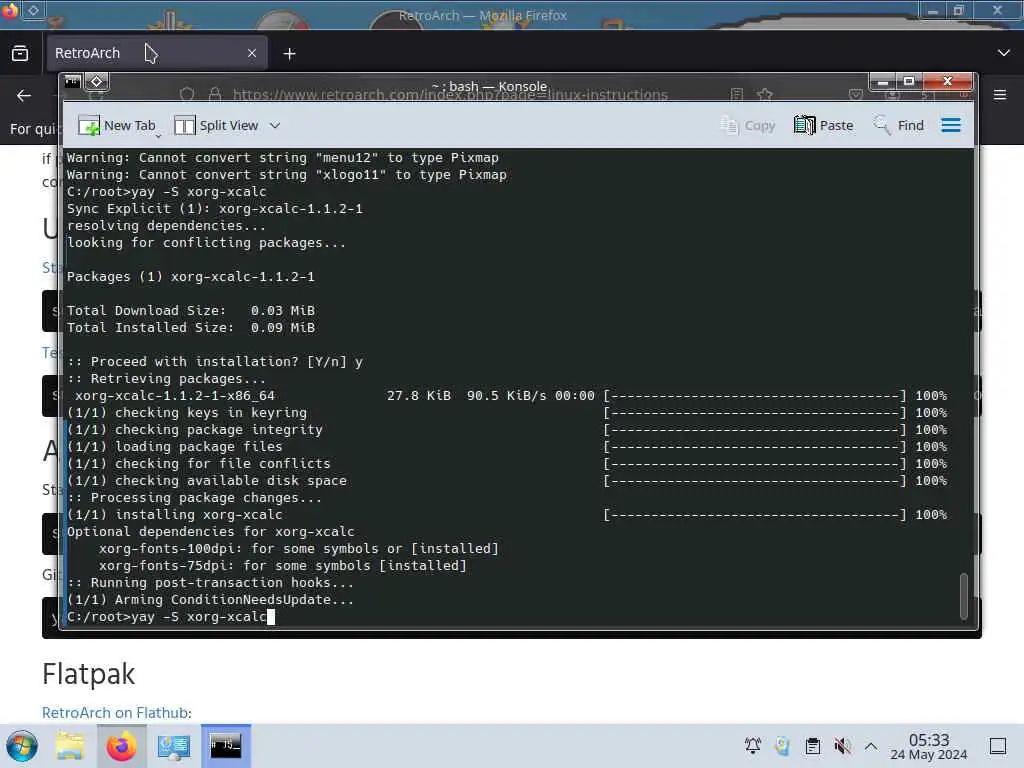Open a New Tab in Konsole
Viewport: 1024px width, 768px height.
click(x=118, y=125)
